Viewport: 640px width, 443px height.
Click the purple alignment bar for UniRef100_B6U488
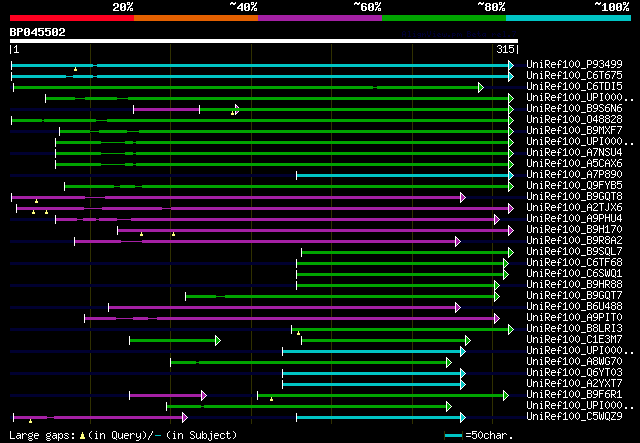click(x=283, y=308)
